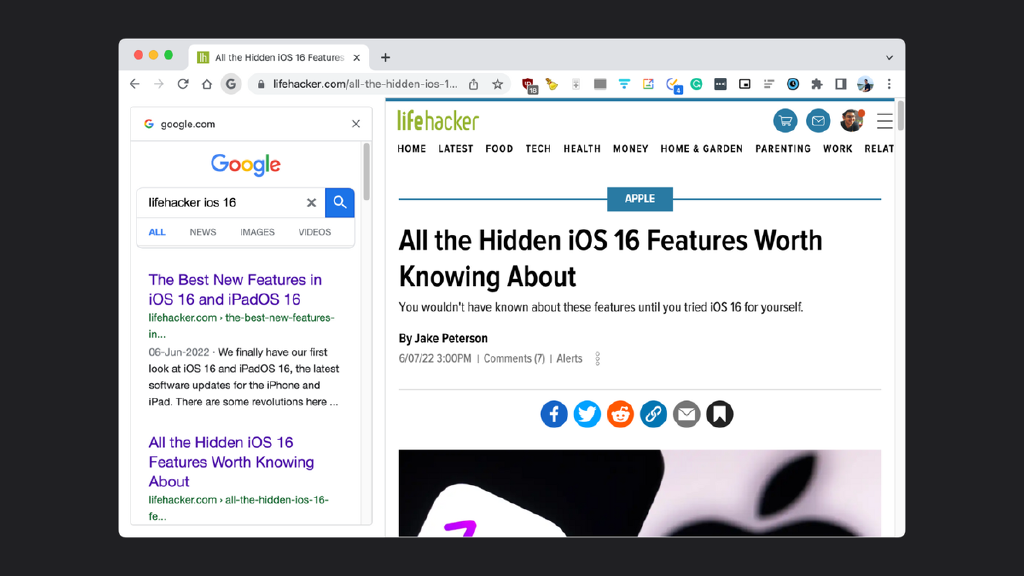
Task: Open the browser home page icon
Action: click(206, 84)
